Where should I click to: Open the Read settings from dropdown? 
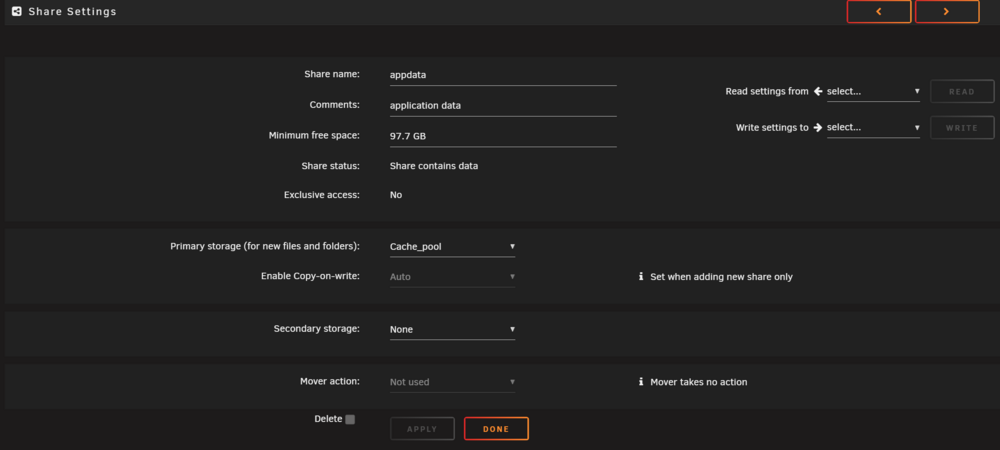coord(873,92)
